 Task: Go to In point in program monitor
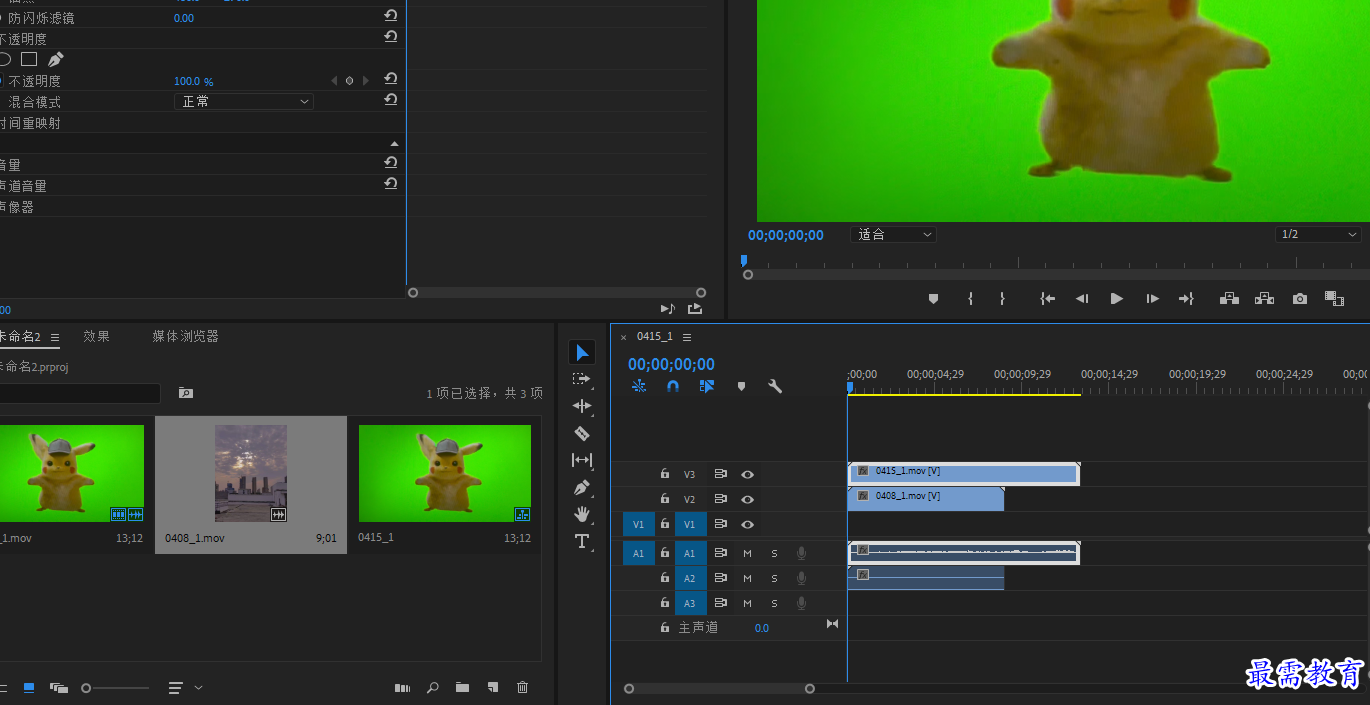tap(1047, 298)
